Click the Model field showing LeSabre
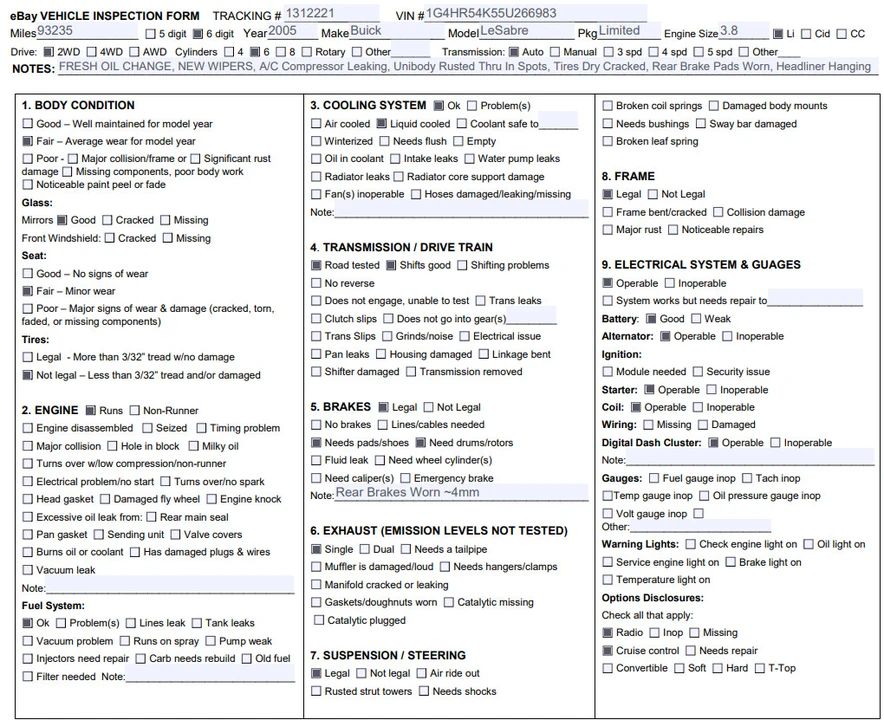The image size is (884, 720). 525,31
